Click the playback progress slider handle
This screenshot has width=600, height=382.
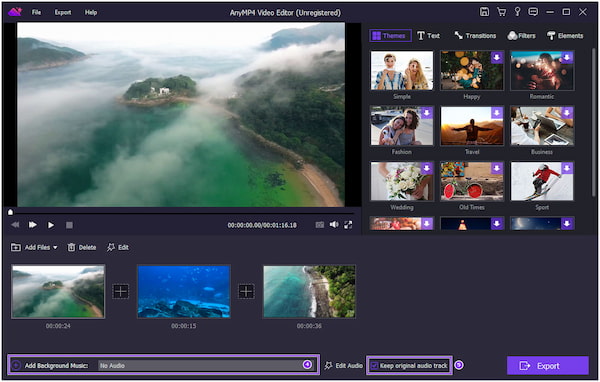11,212
